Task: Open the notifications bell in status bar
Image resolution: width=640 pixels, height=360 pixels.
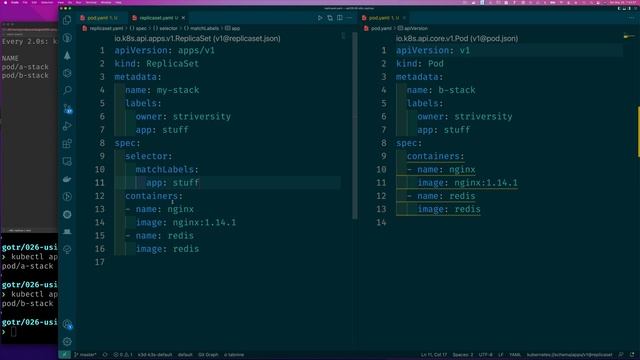Action: click(x=632, y=355)
